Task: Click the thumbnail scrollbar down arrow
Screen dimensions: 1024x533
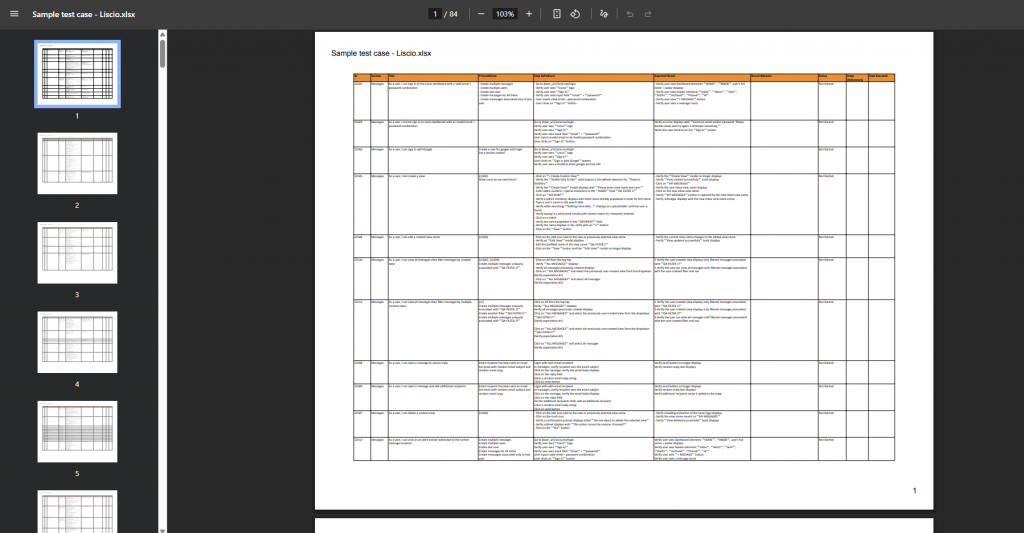Action: pyautogui.click(x=163, y=530)
